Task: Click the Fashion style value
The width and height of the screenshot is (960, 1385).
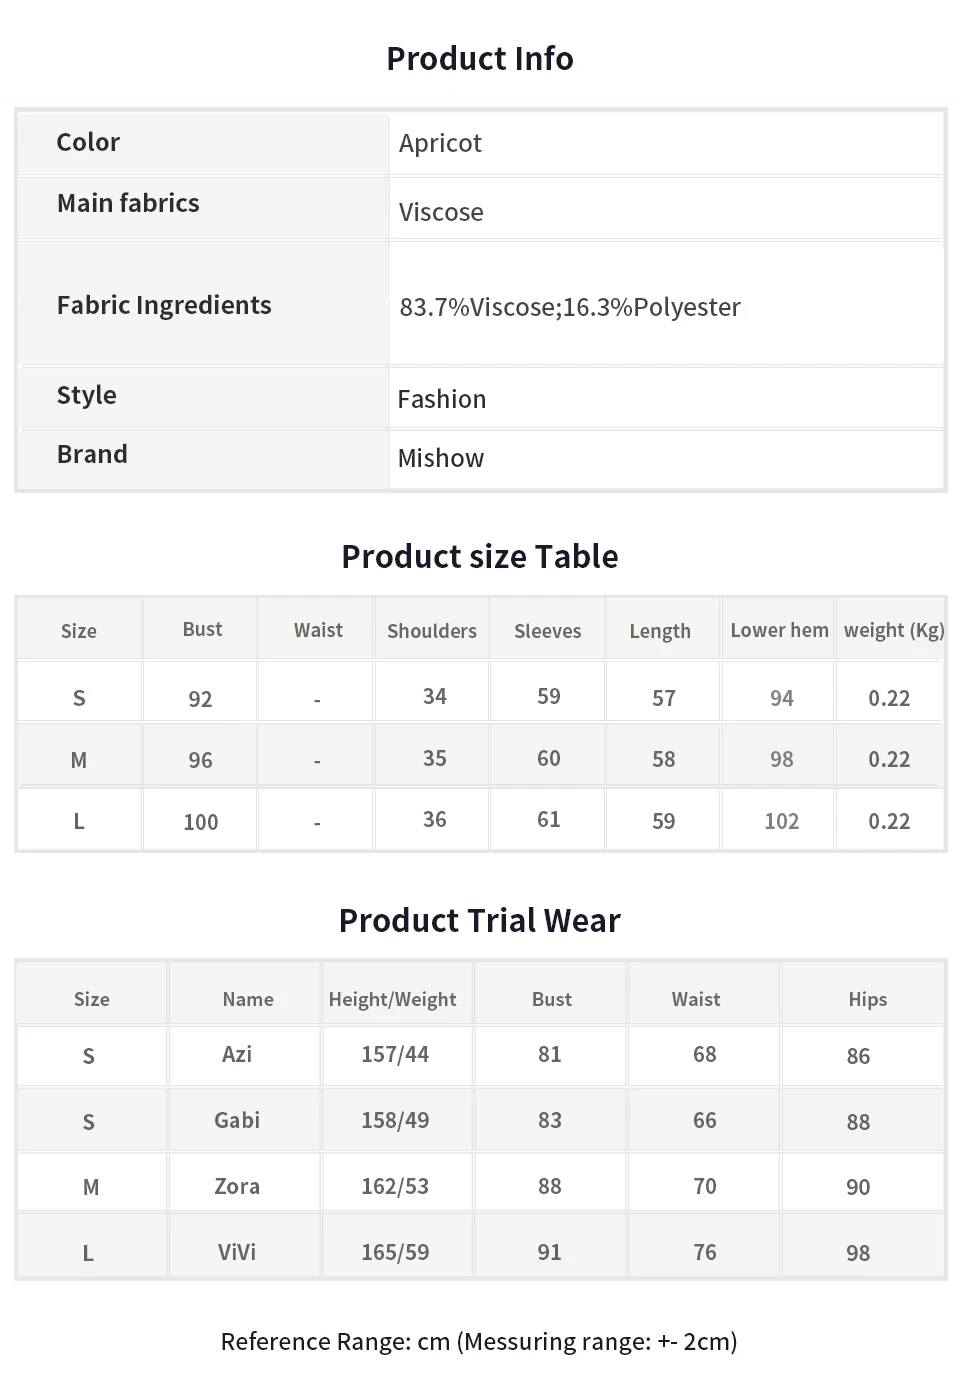Action: point(442,399)
